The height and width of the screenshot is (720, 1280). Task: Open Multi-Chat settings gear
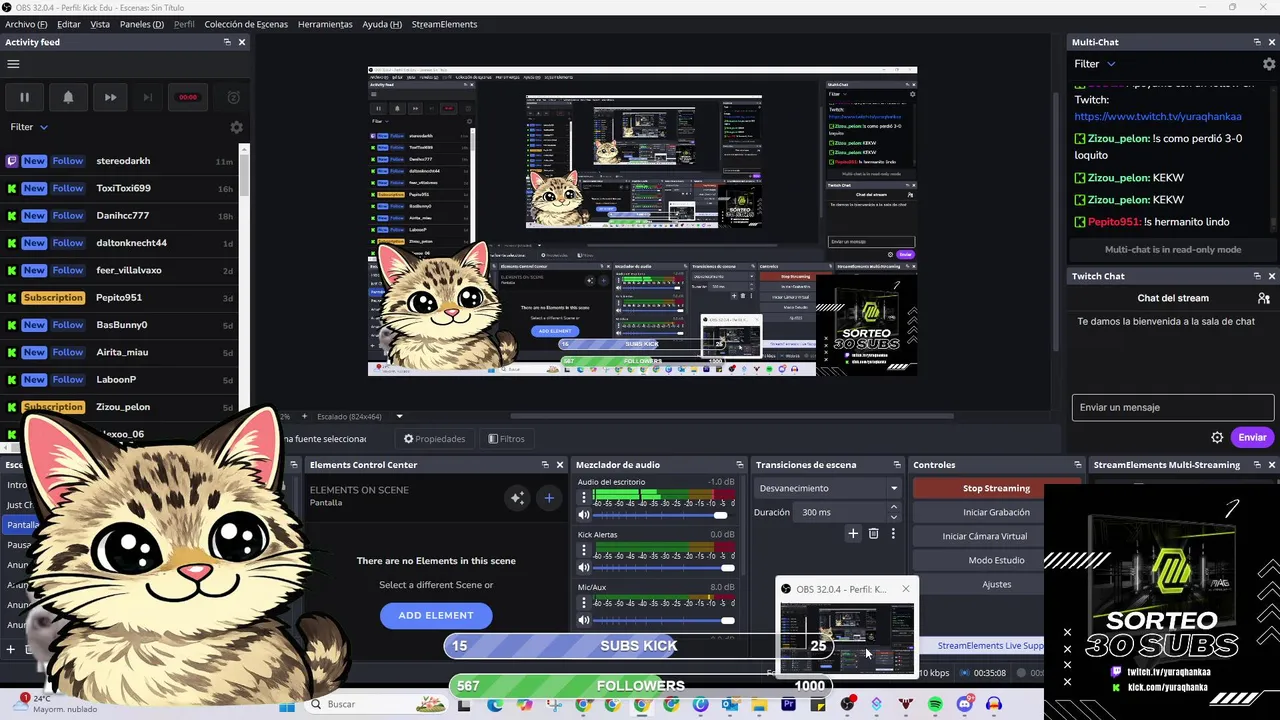point(1269,64)
